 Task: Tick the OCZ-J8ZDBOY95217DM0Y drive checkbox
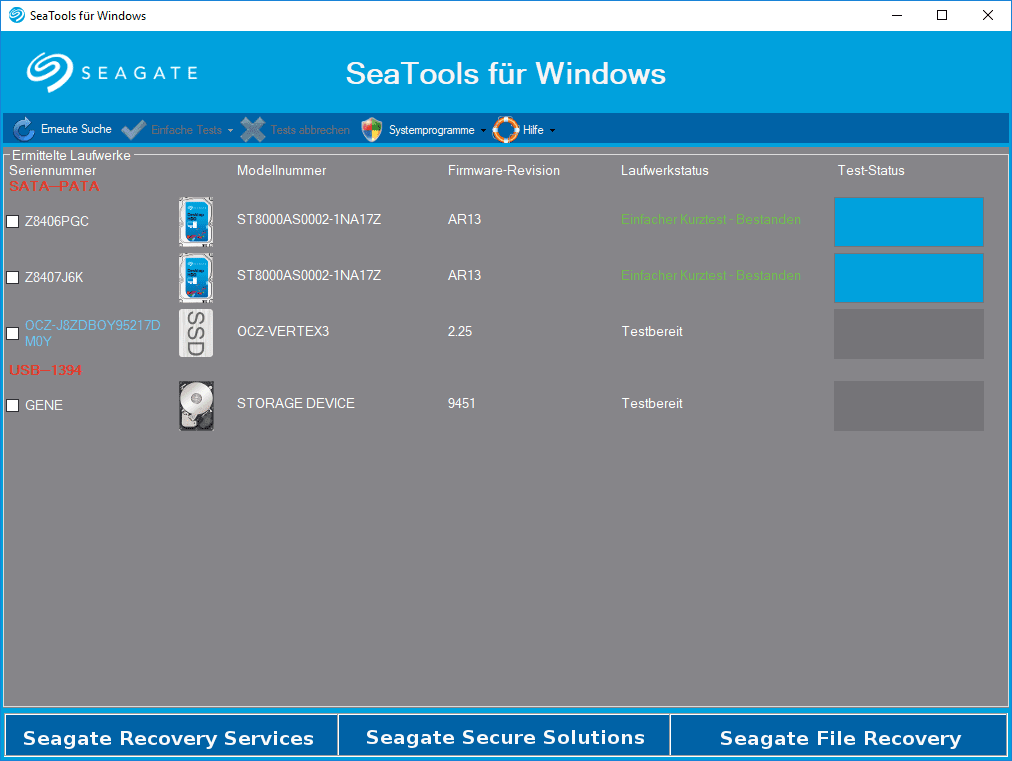(12, 333)
